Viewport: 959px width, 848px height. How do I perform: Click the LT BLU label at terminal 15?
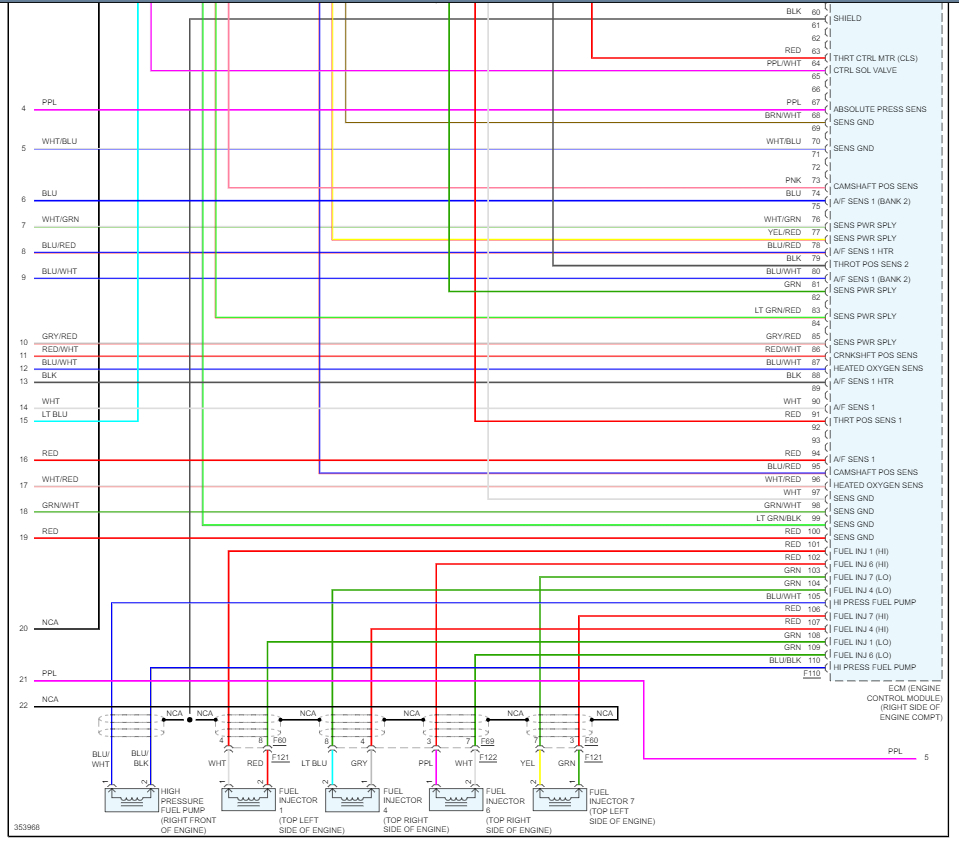click(54, 415)
